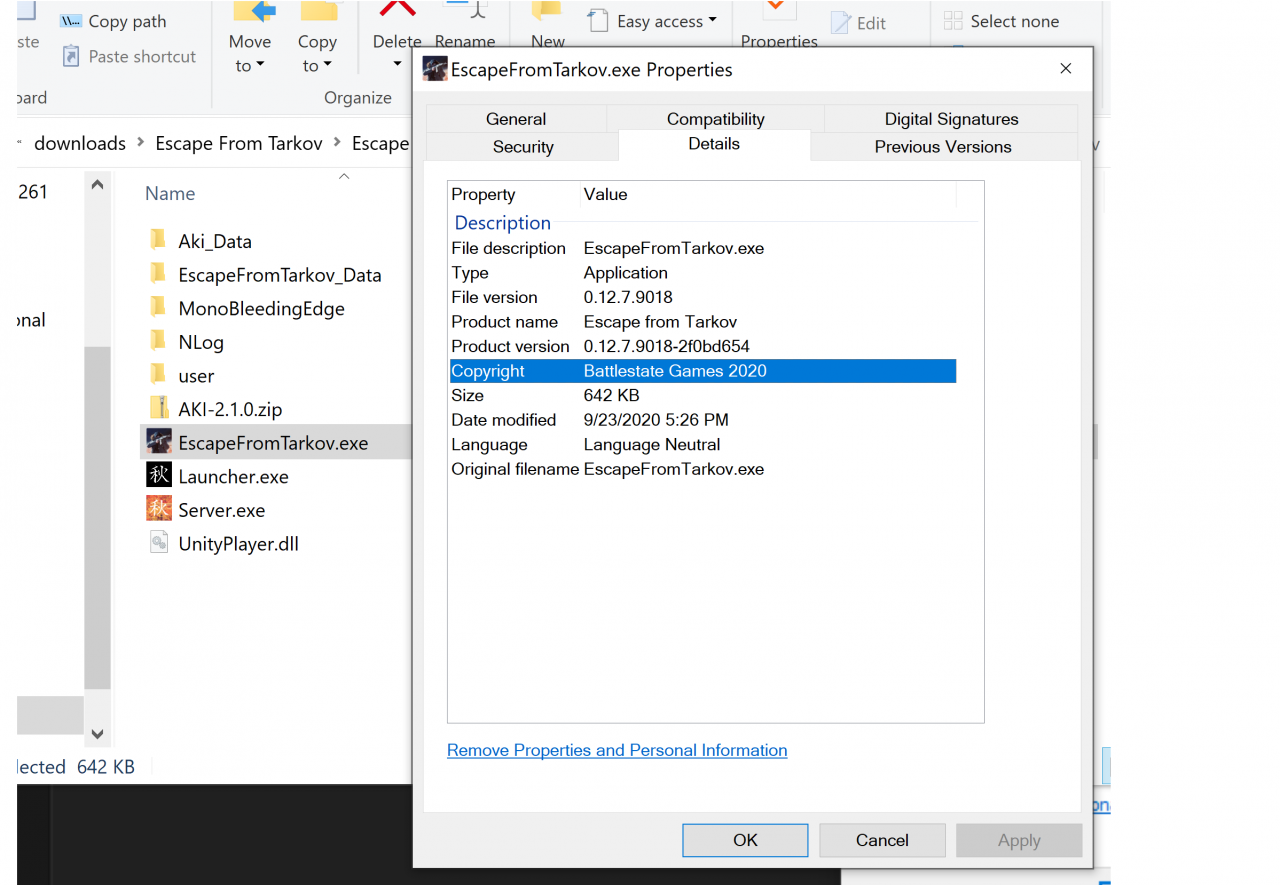Viewport: 1280px width, 885px height.
Task: Click the Easy access ribbon icon
Action: [598, 21]
